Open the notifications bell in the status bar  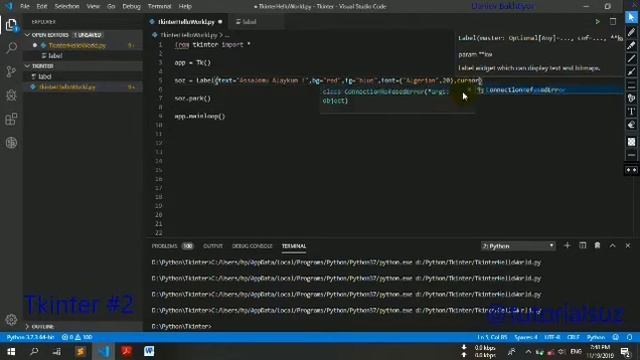[629, 337]
